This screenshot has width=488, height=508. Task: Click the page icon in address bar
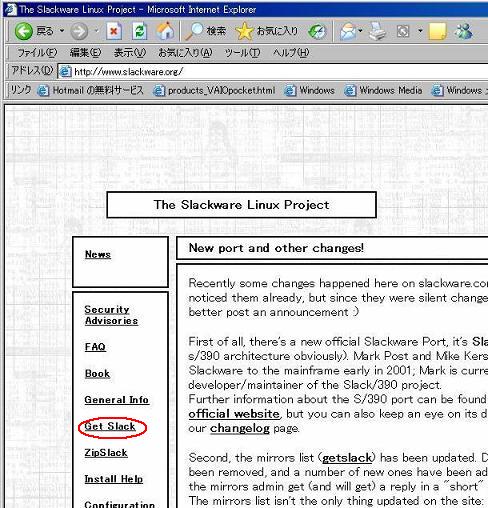(x=65, y=72)
